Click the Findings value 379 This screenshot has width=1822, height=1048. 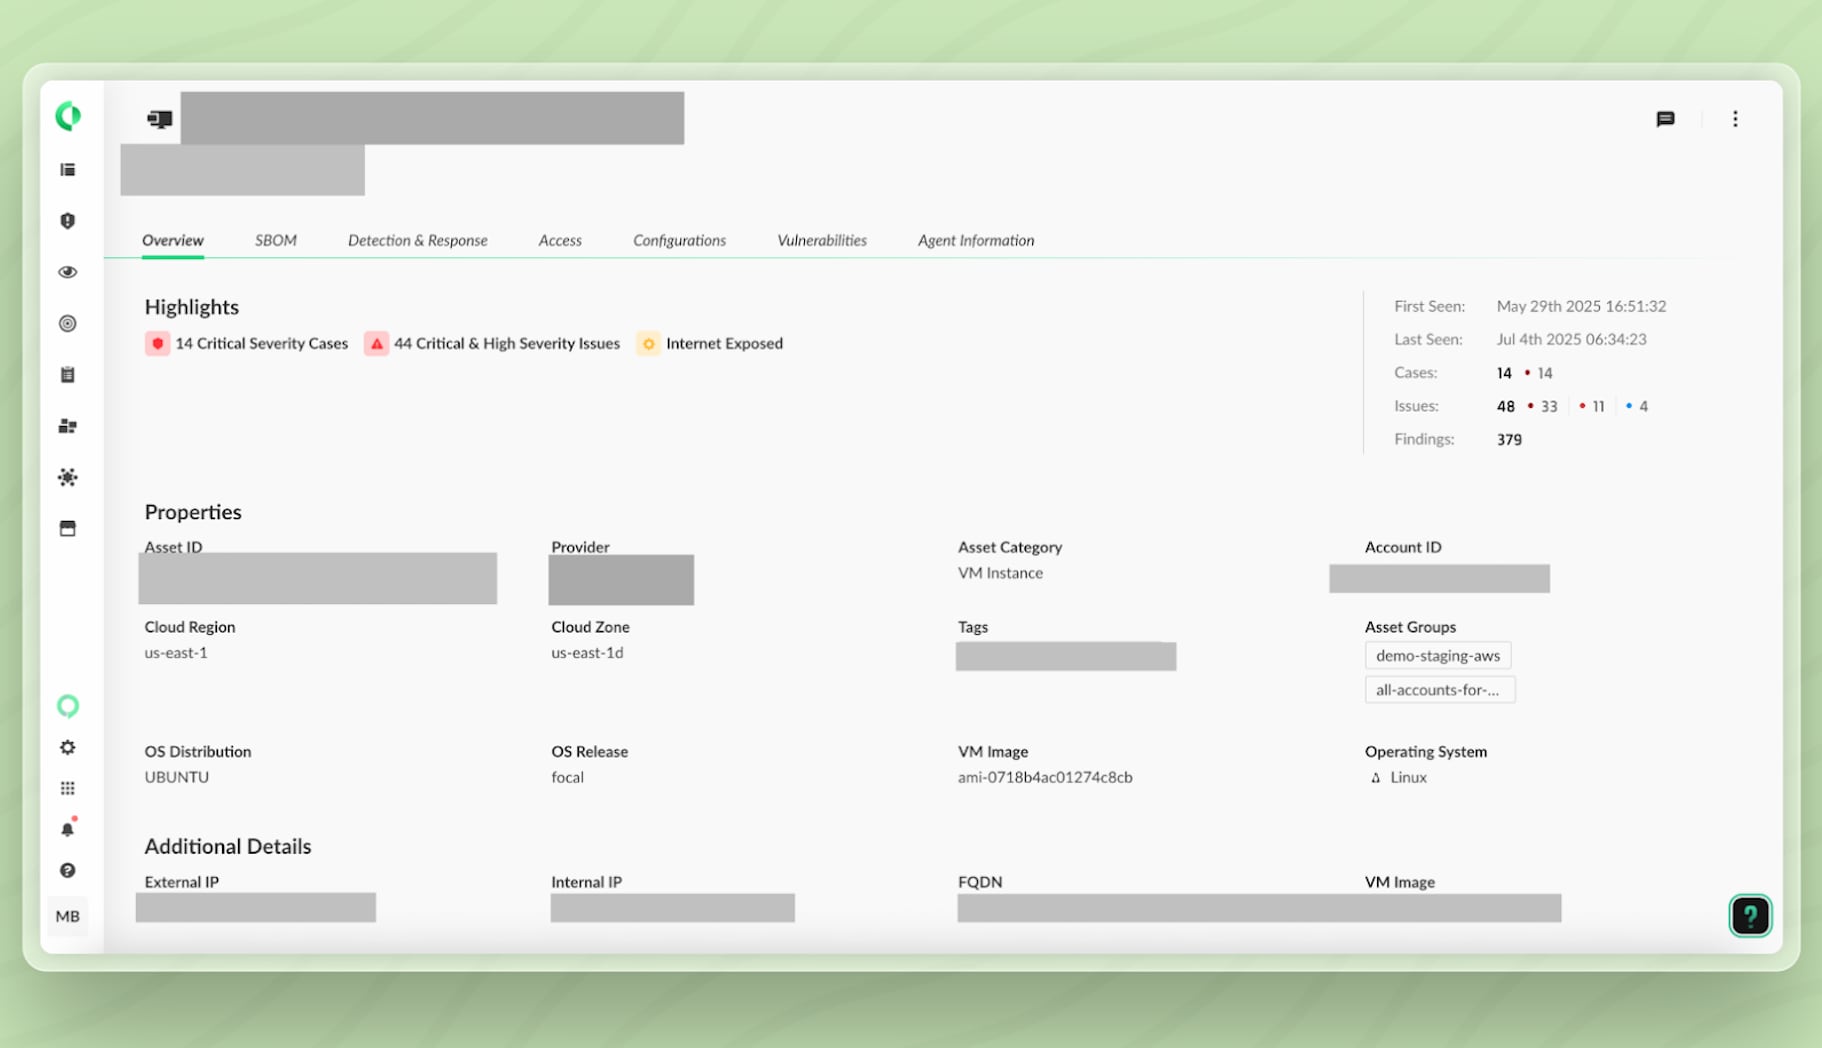(x=1509, y=440)
